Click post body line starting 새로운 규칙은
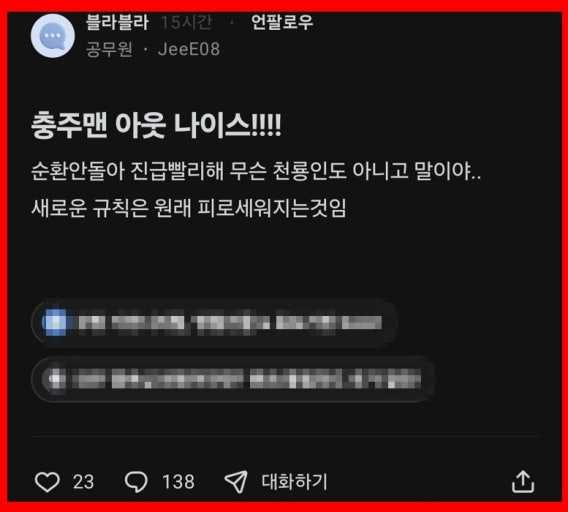 (x=189, y=208)
